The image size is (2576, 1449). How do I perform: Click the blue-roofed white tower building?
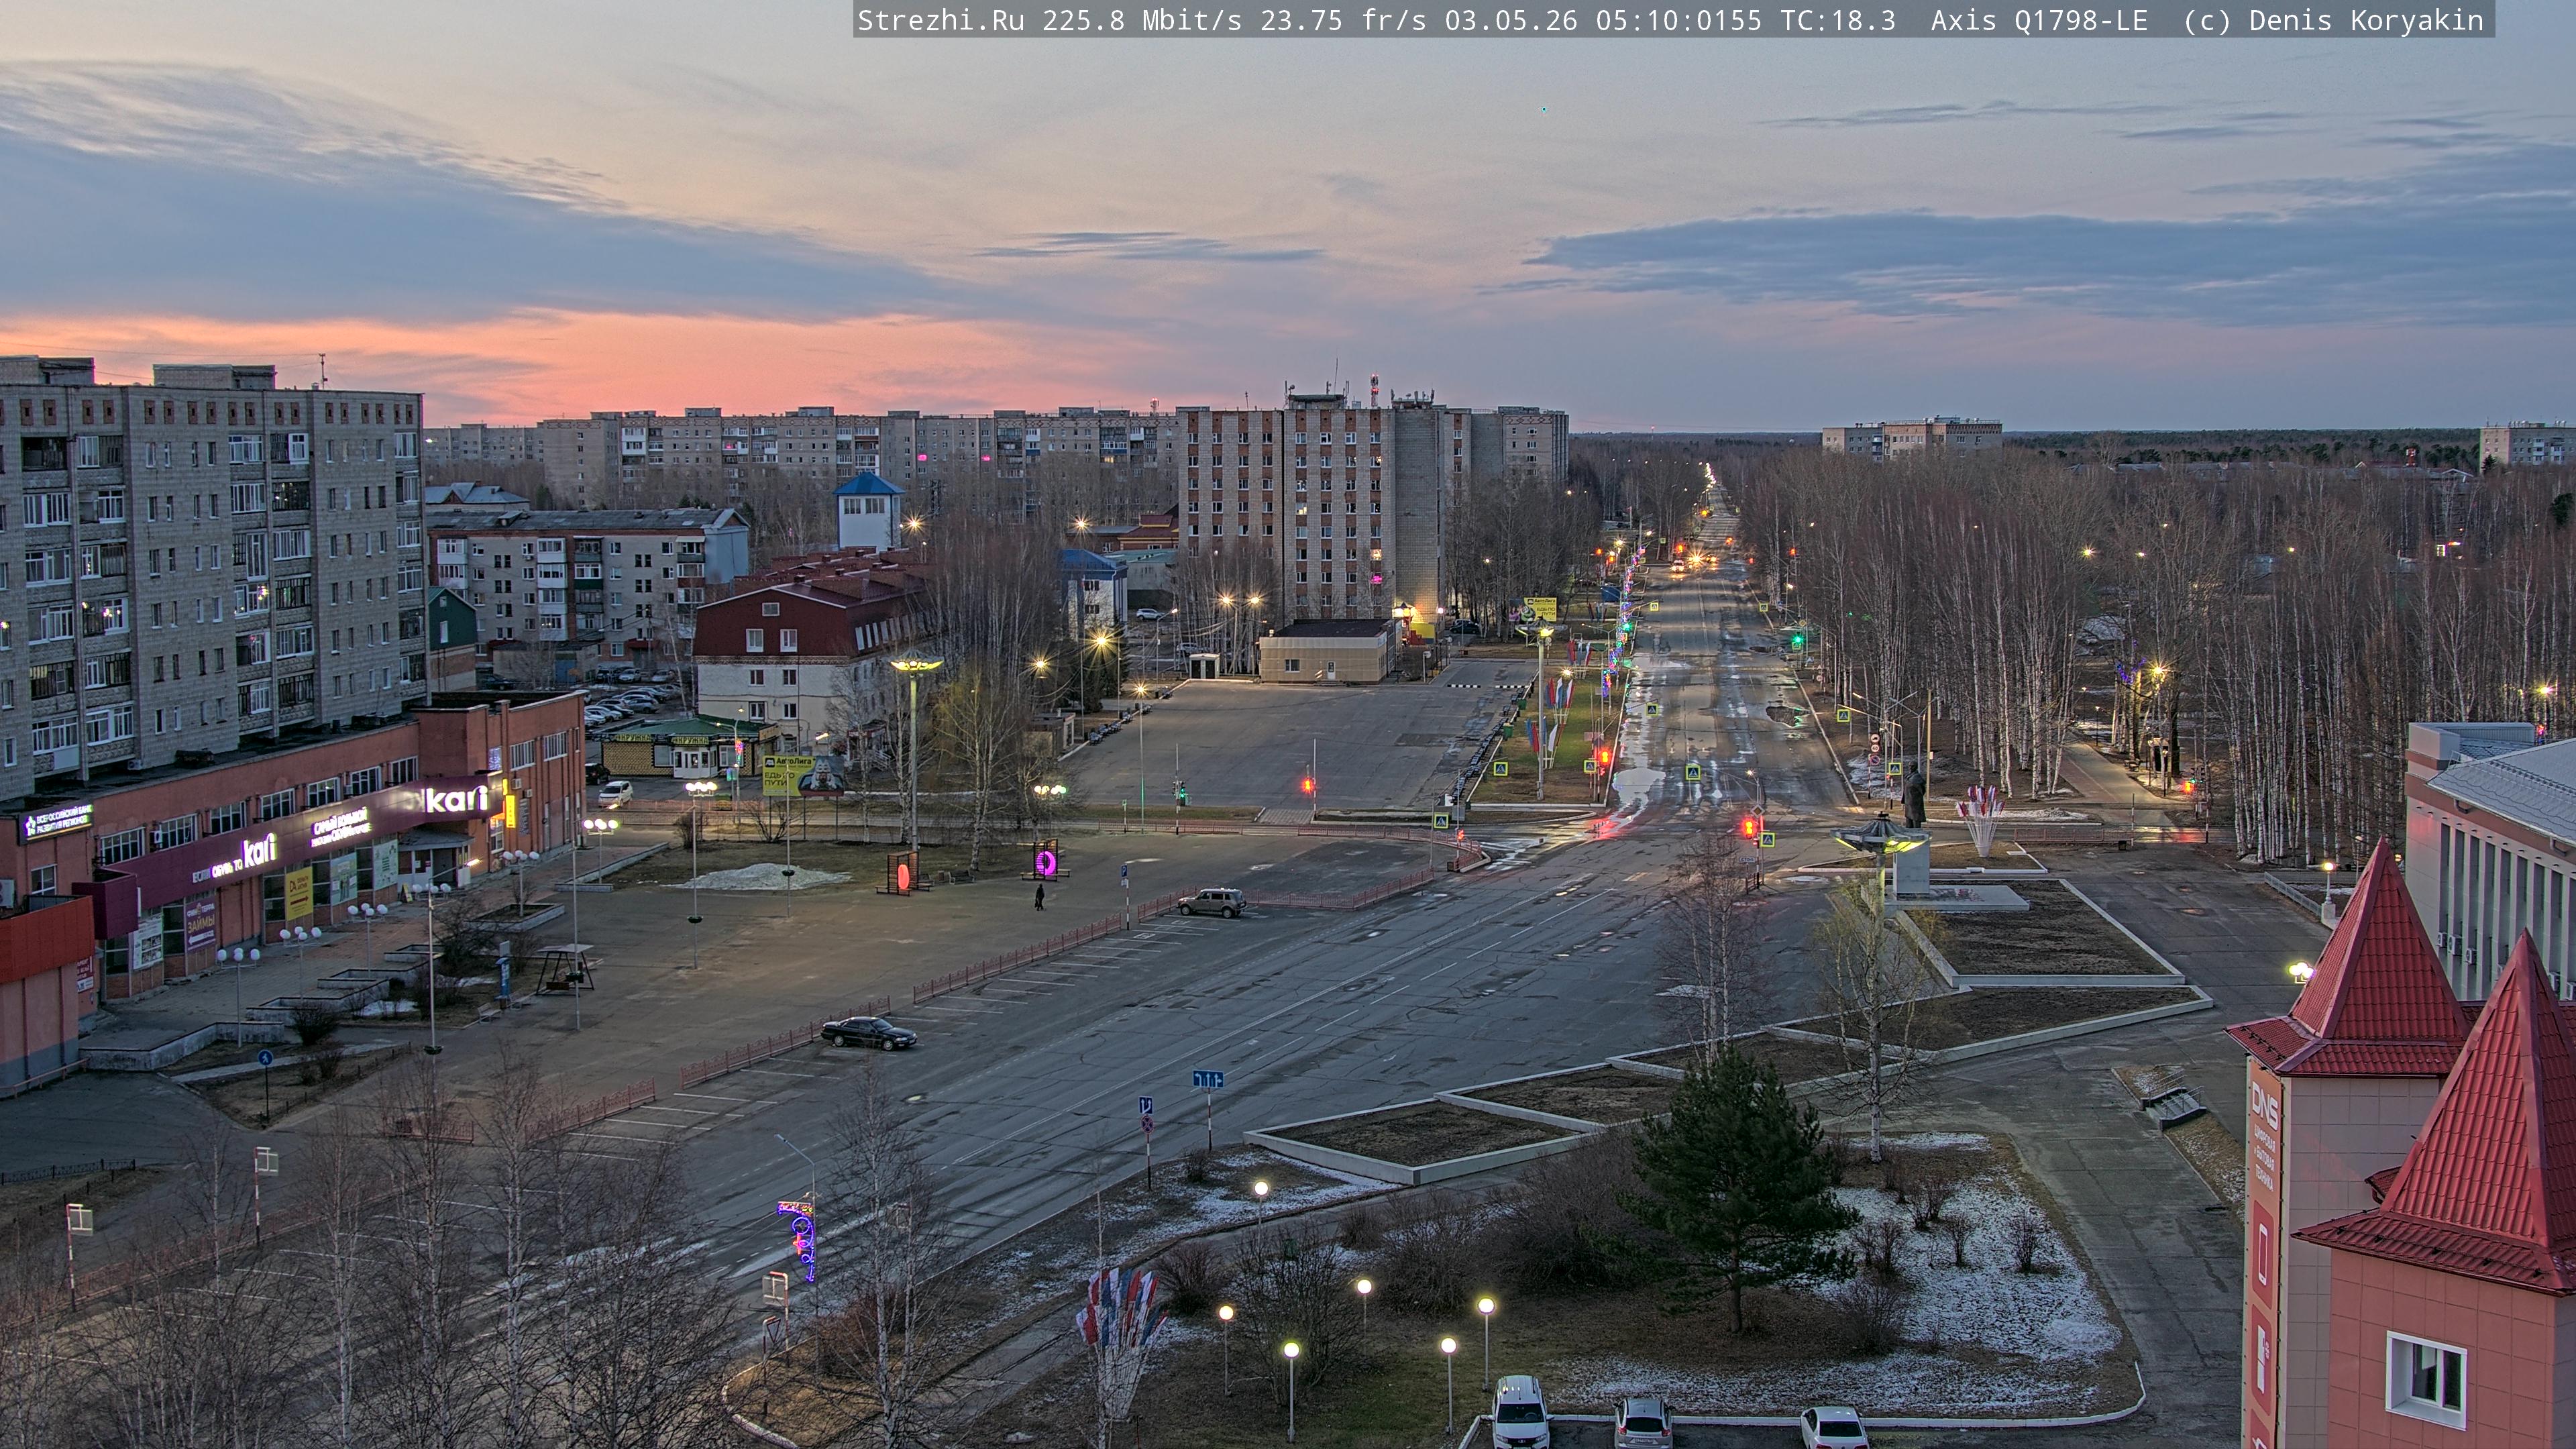(x=868, y=511)
